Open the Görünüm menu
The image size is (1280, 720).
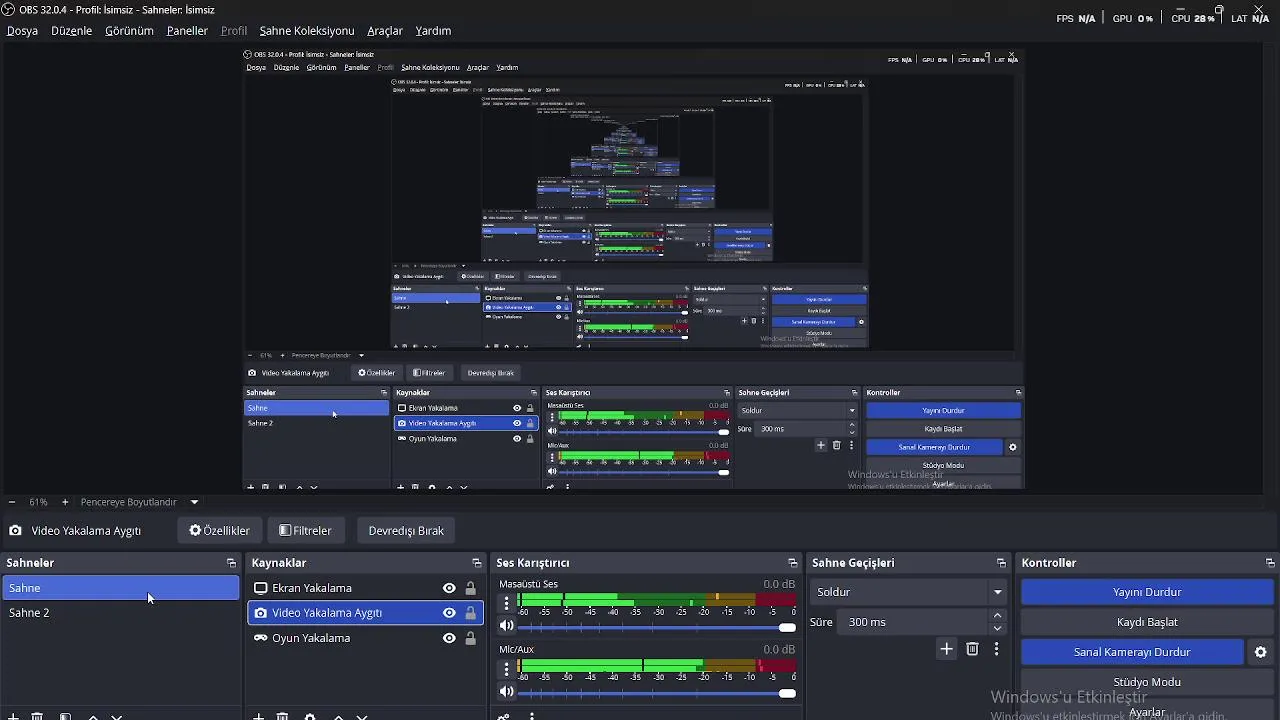[x=129, y=31]
